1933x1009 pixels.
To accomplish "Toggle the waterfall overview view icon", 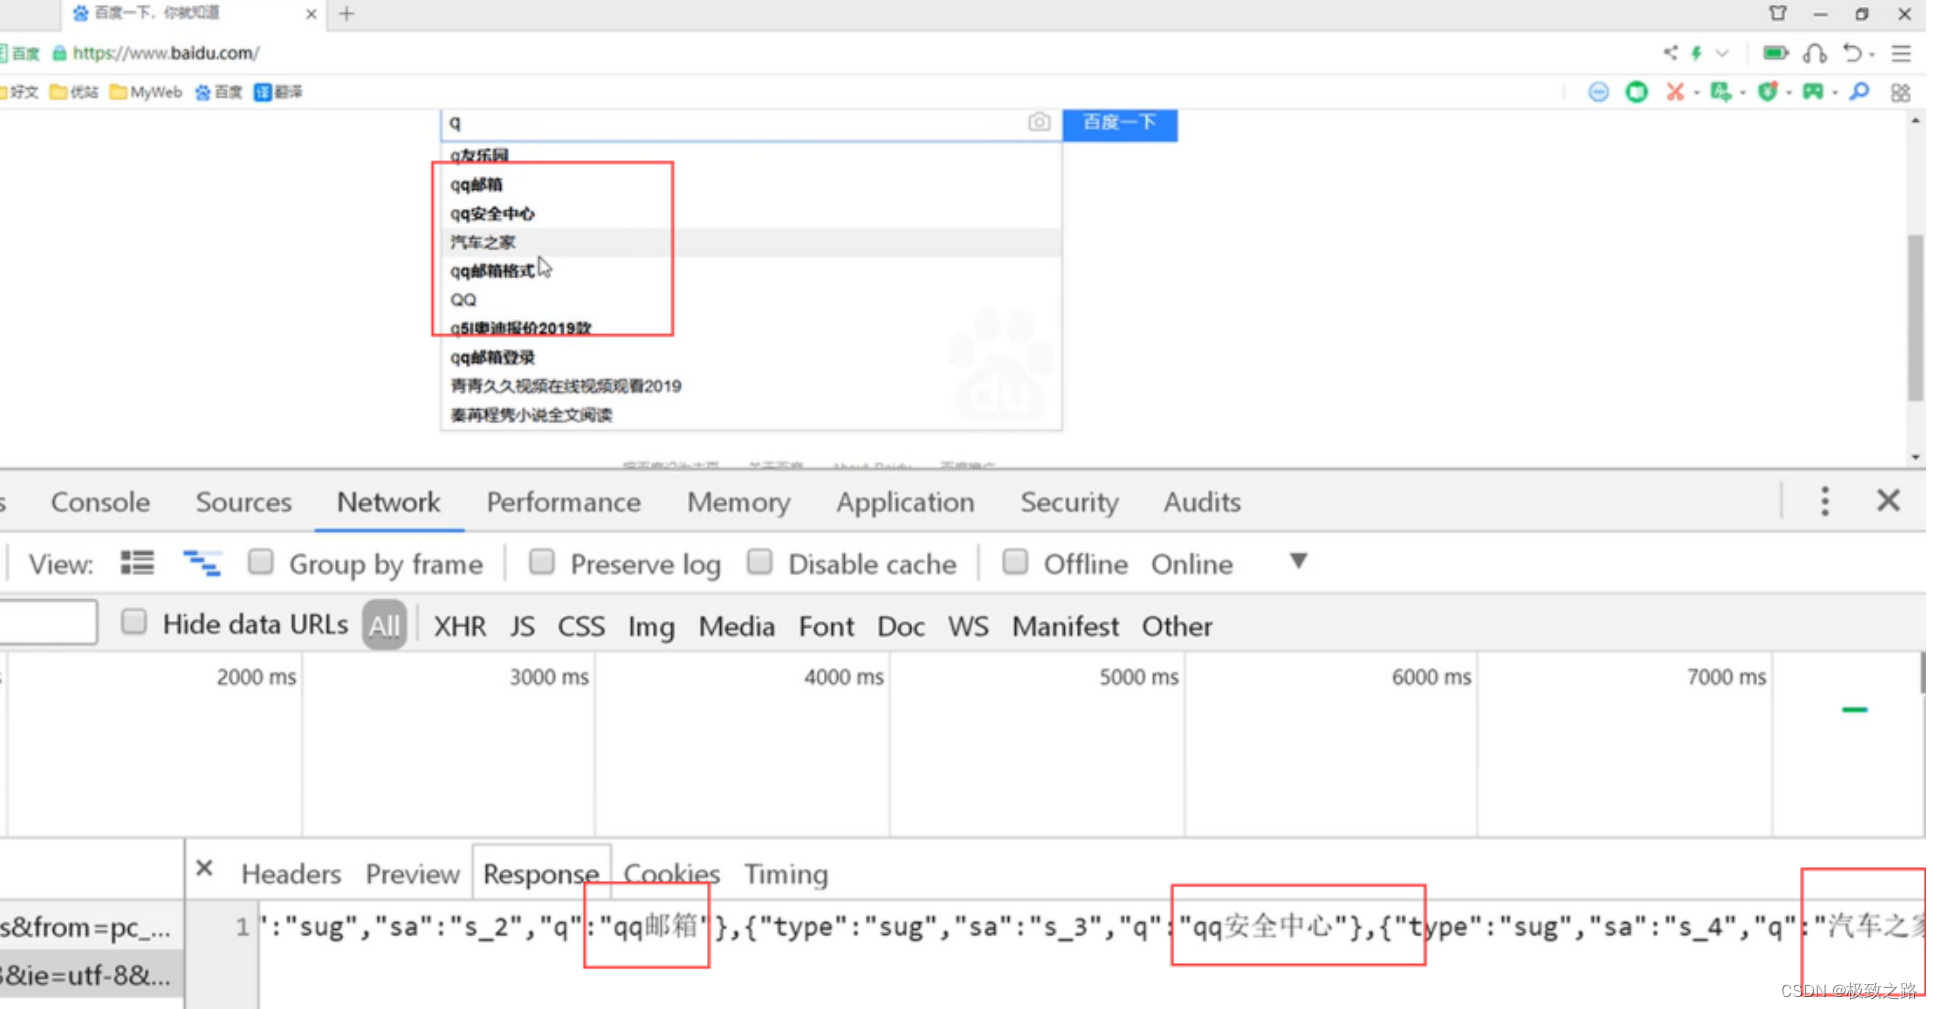I will 201,563.
